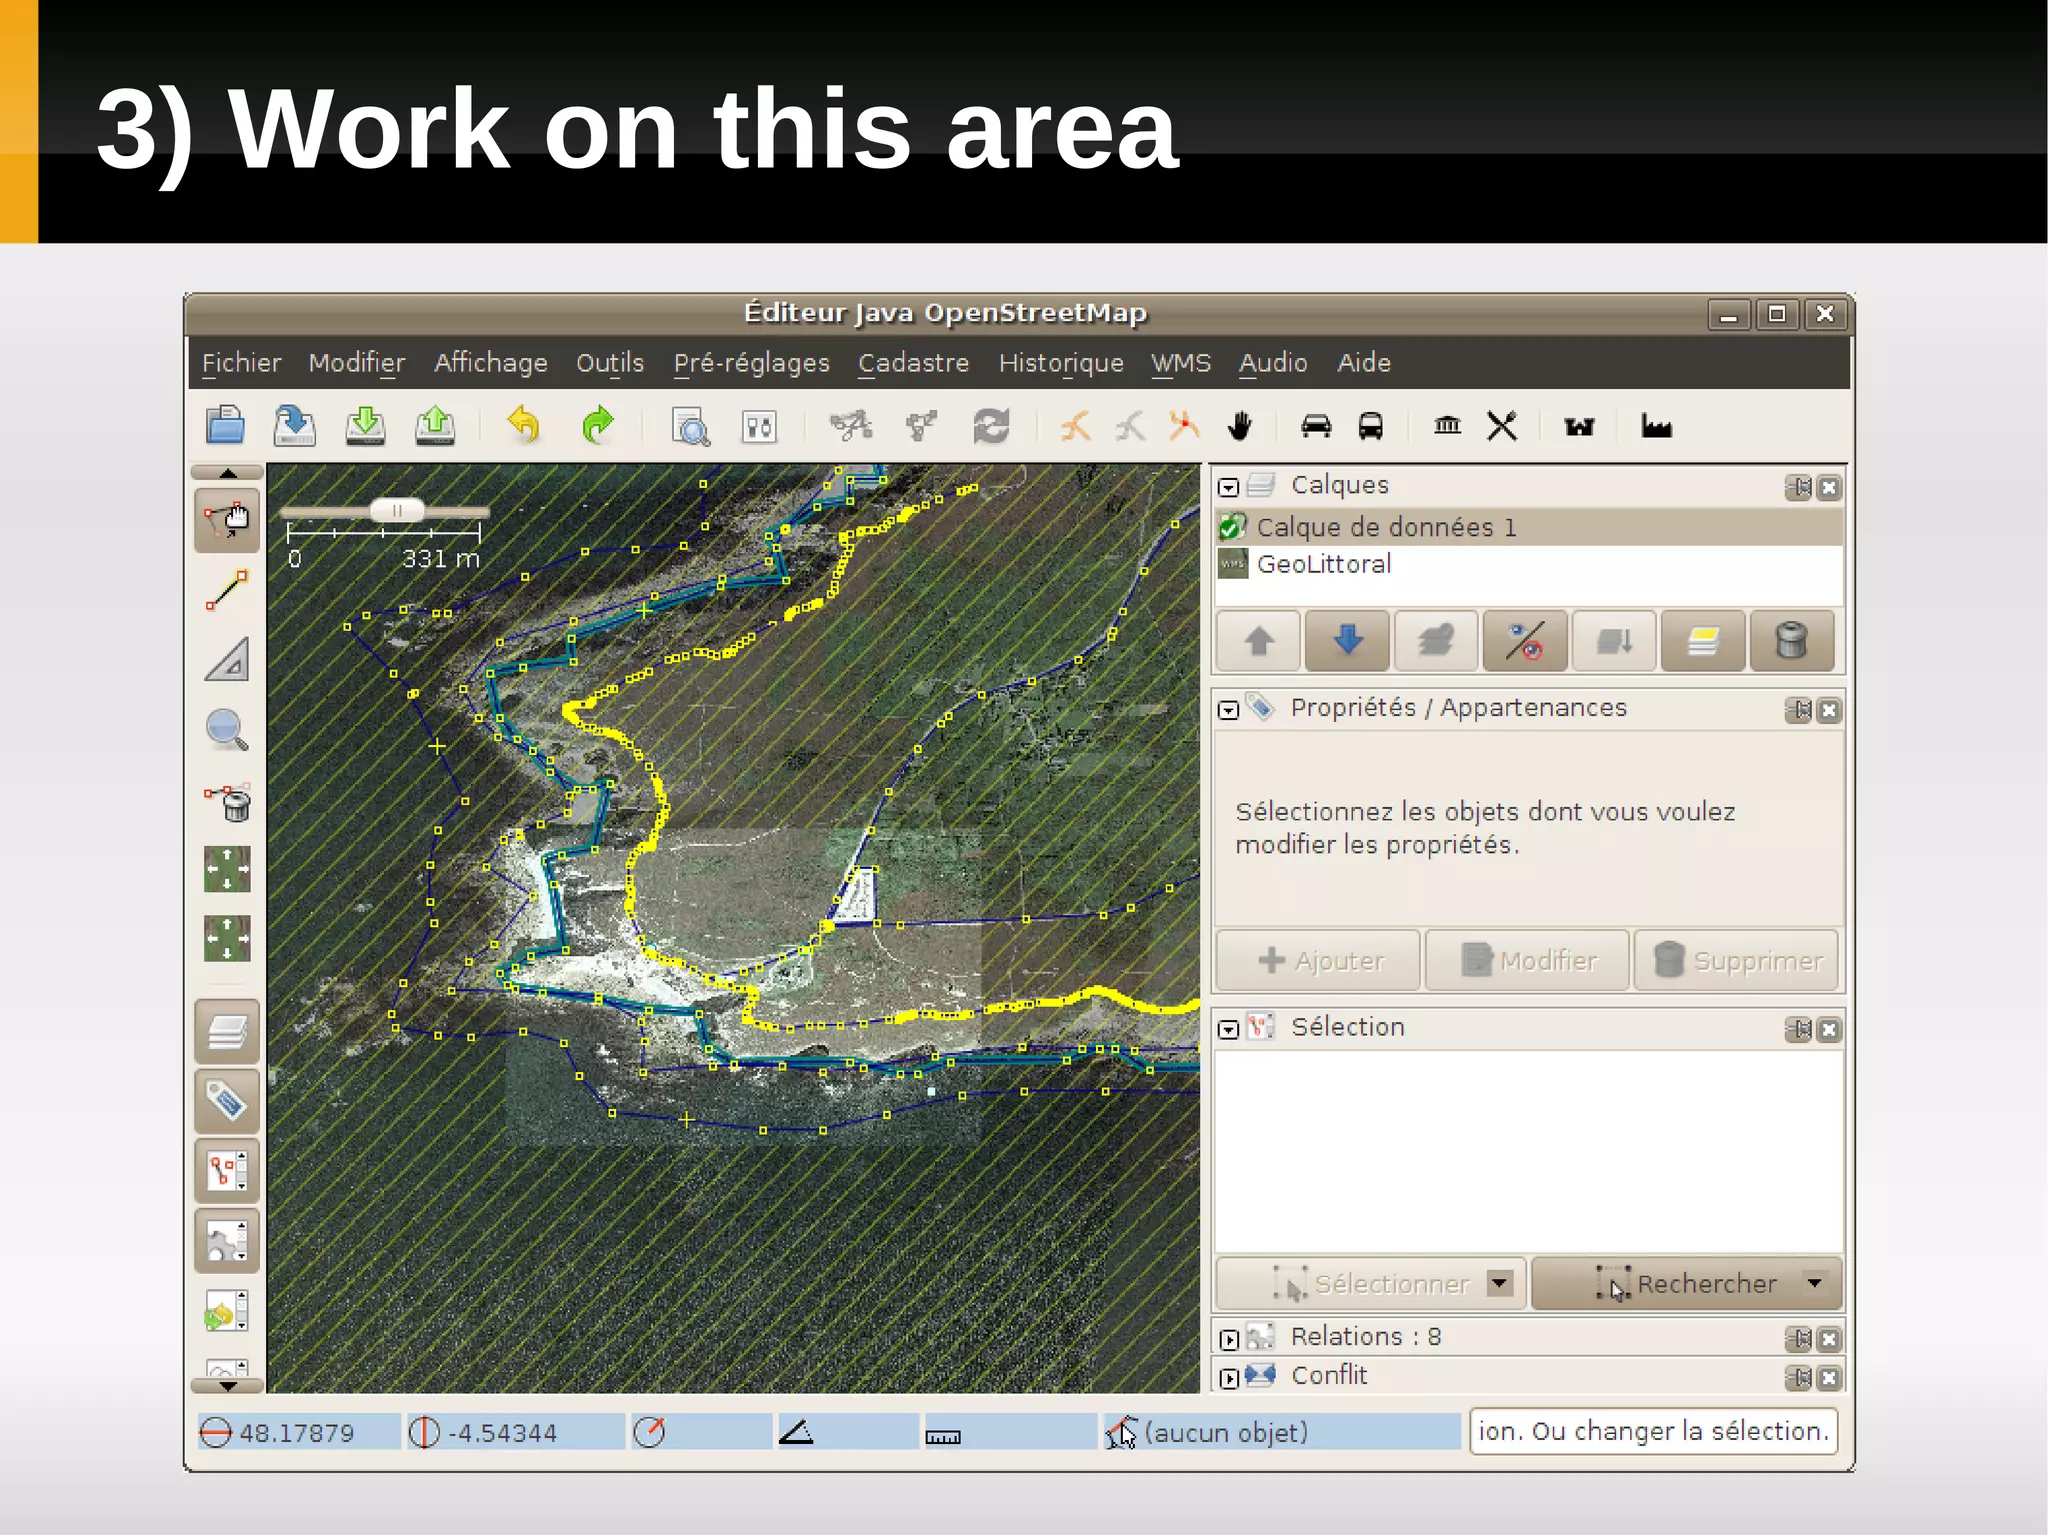Open the Cadastre menu
Viewport: 2048px width, 1535px height.
(914, 363)
